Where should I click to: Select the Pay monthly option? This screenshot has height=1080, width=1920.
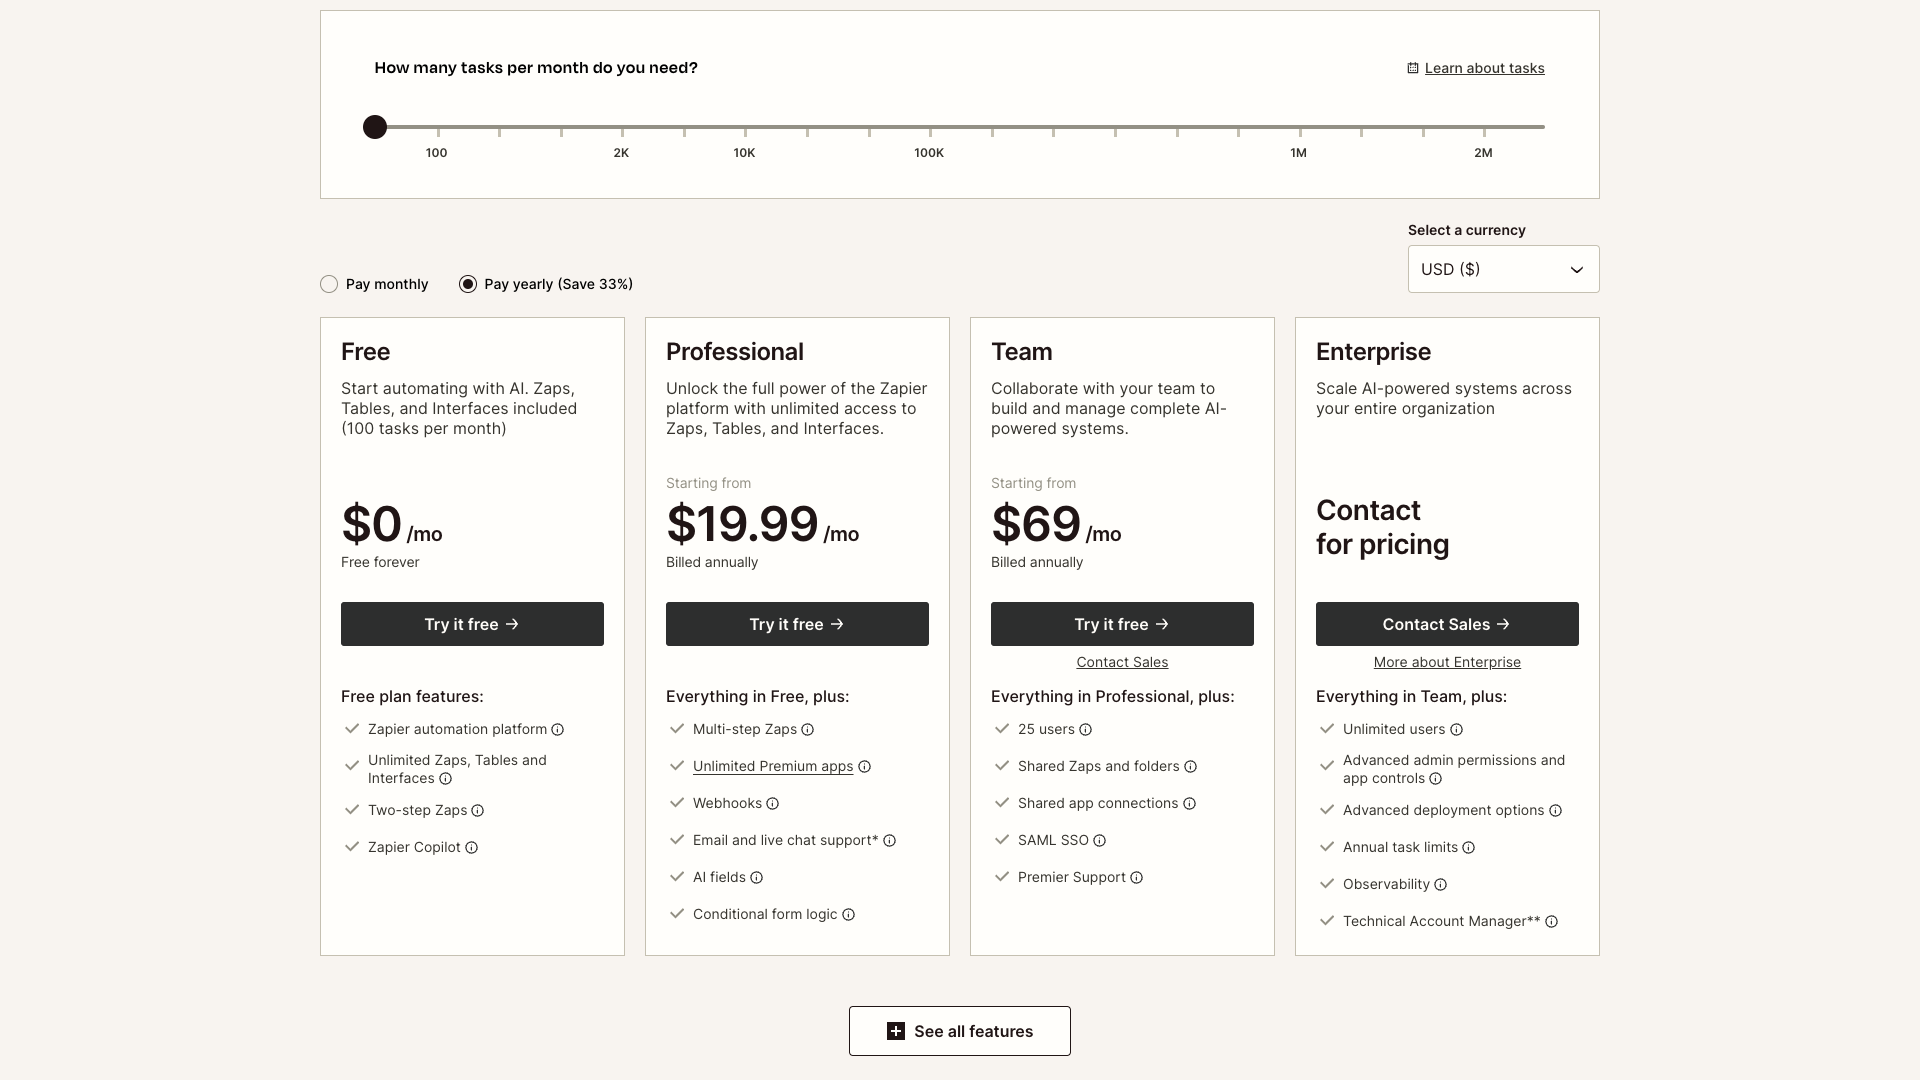(329, 284)
